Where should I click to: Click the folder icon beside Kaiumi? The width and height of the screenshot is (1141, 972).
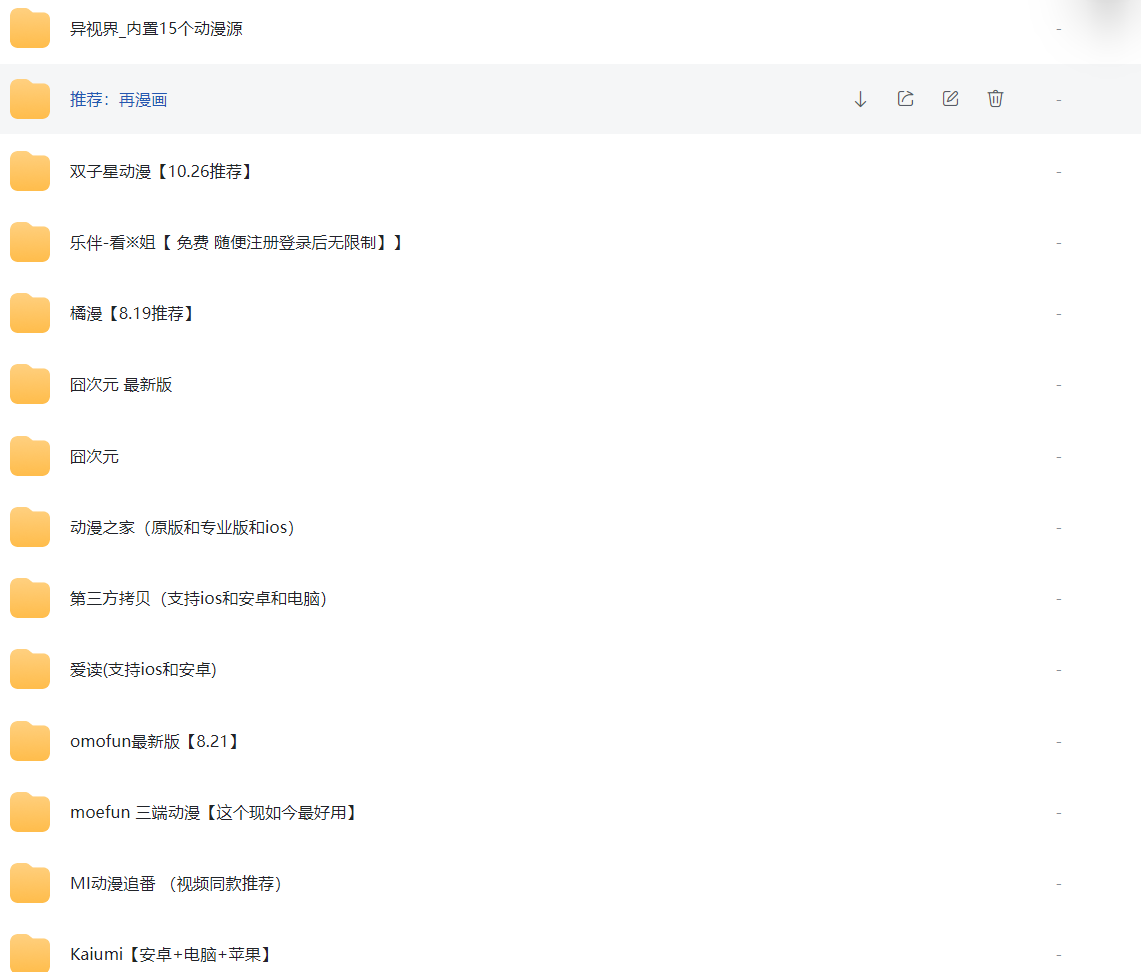(x=29, y=953)
